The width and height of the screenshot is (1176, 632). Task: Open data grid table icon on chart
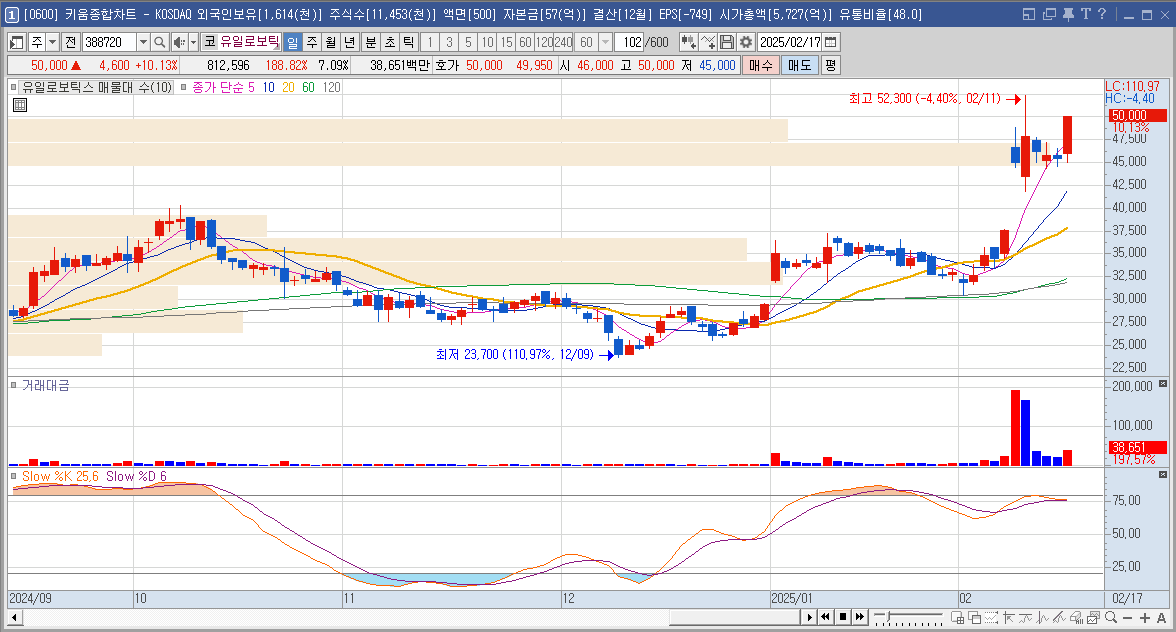point(20,105)
